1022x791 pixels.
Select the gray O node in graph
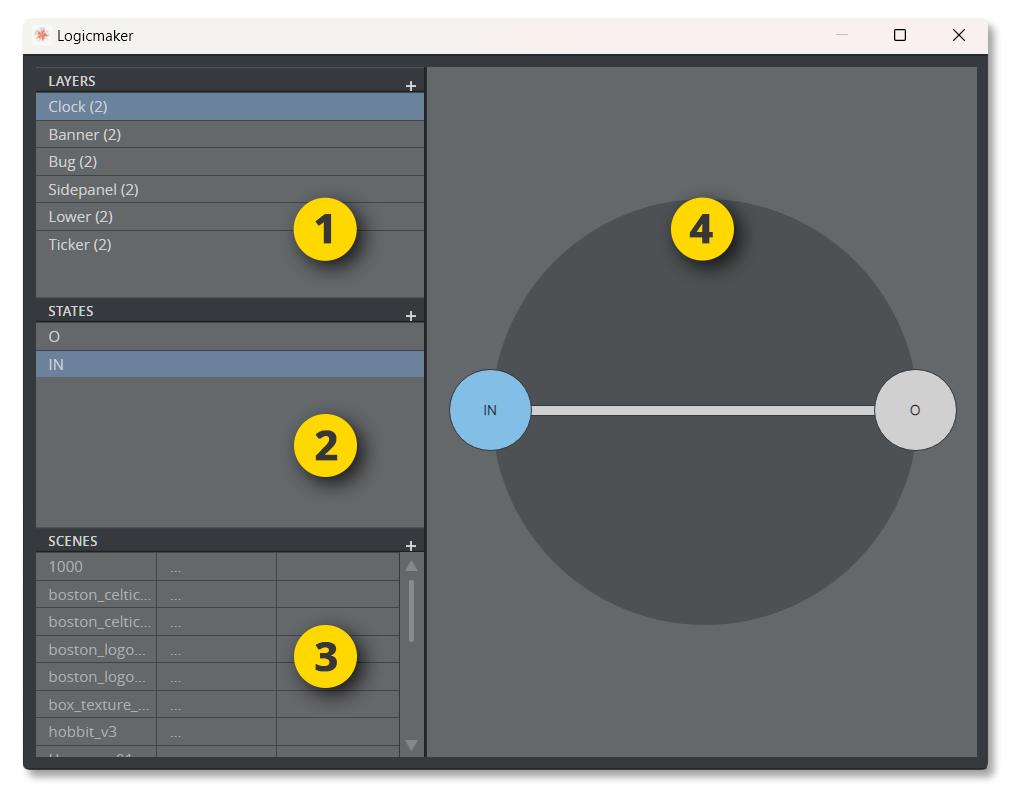click(x=914, y=410)
